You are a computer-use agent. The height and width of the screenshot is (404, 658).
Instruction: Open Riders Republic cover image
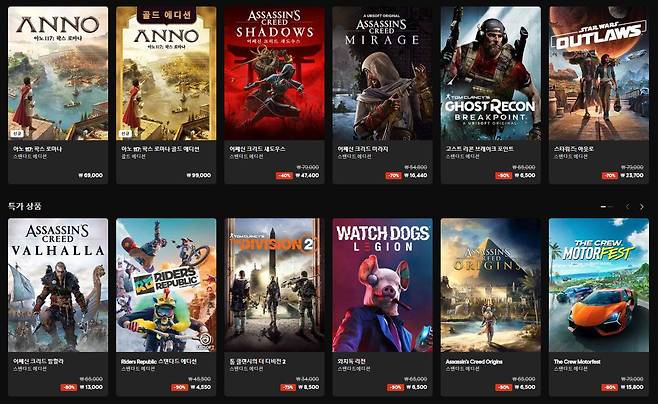point(166,285)
